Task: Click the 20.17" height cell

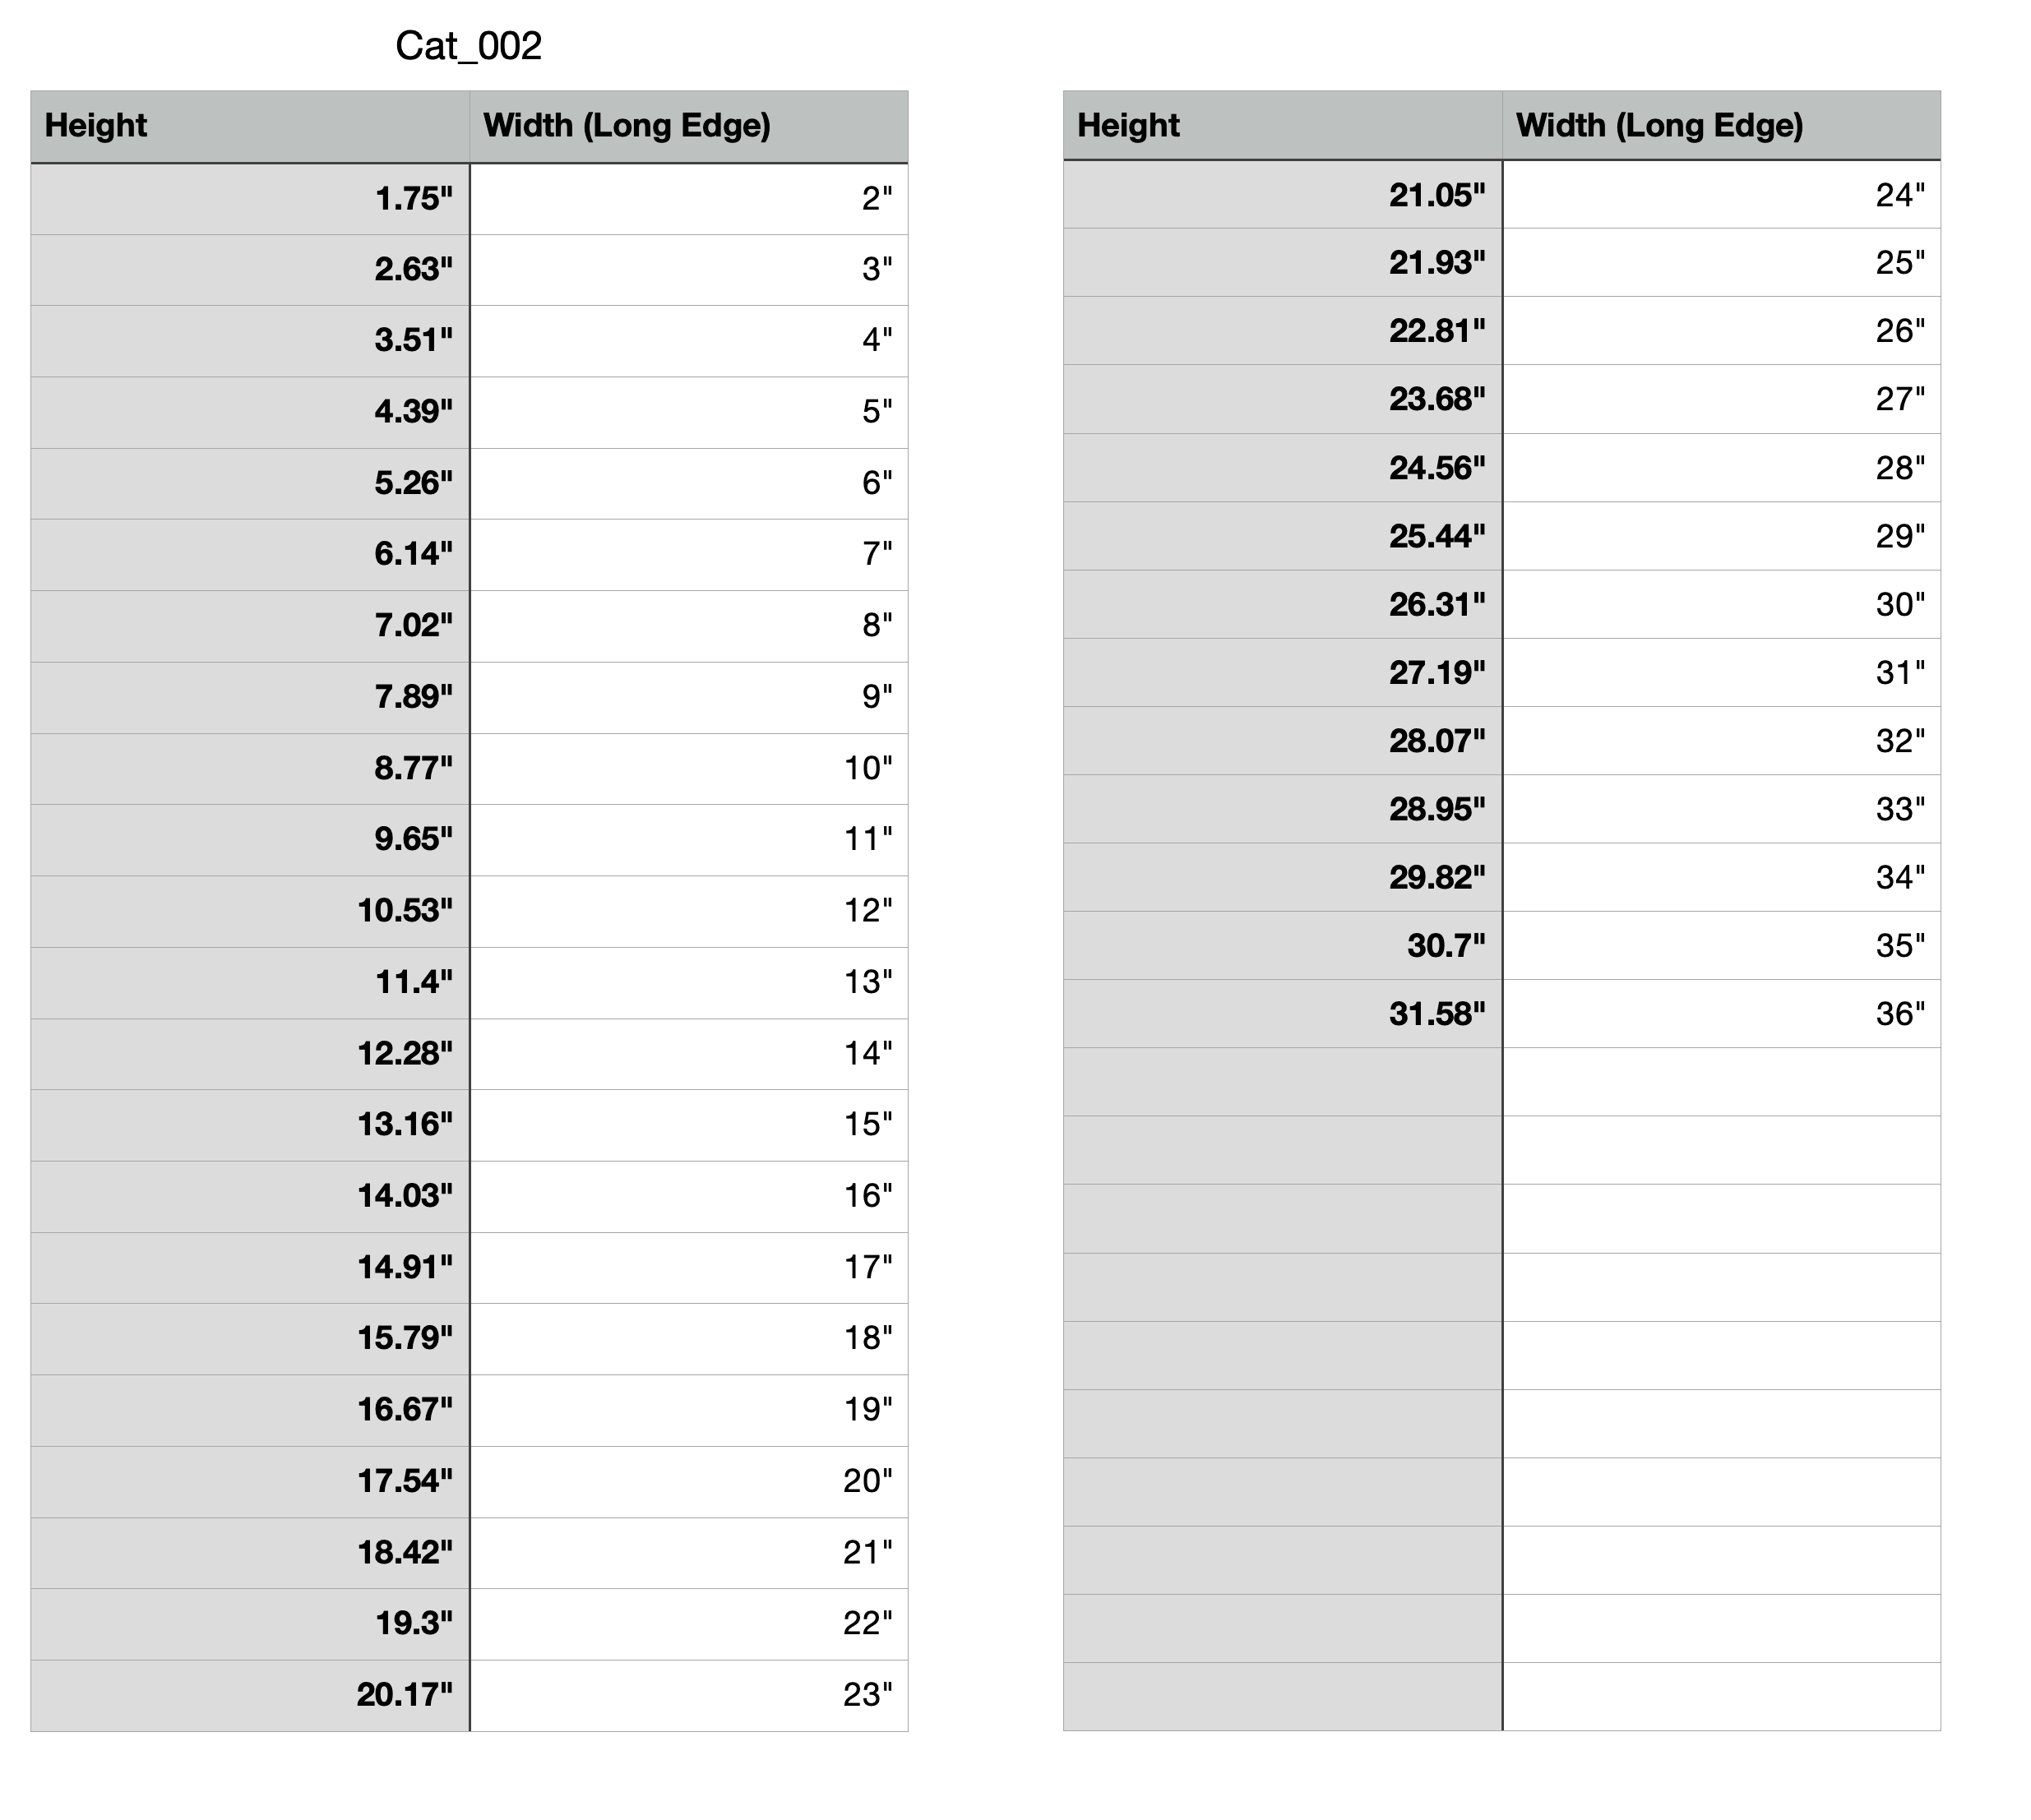Action: point(250,1695)
